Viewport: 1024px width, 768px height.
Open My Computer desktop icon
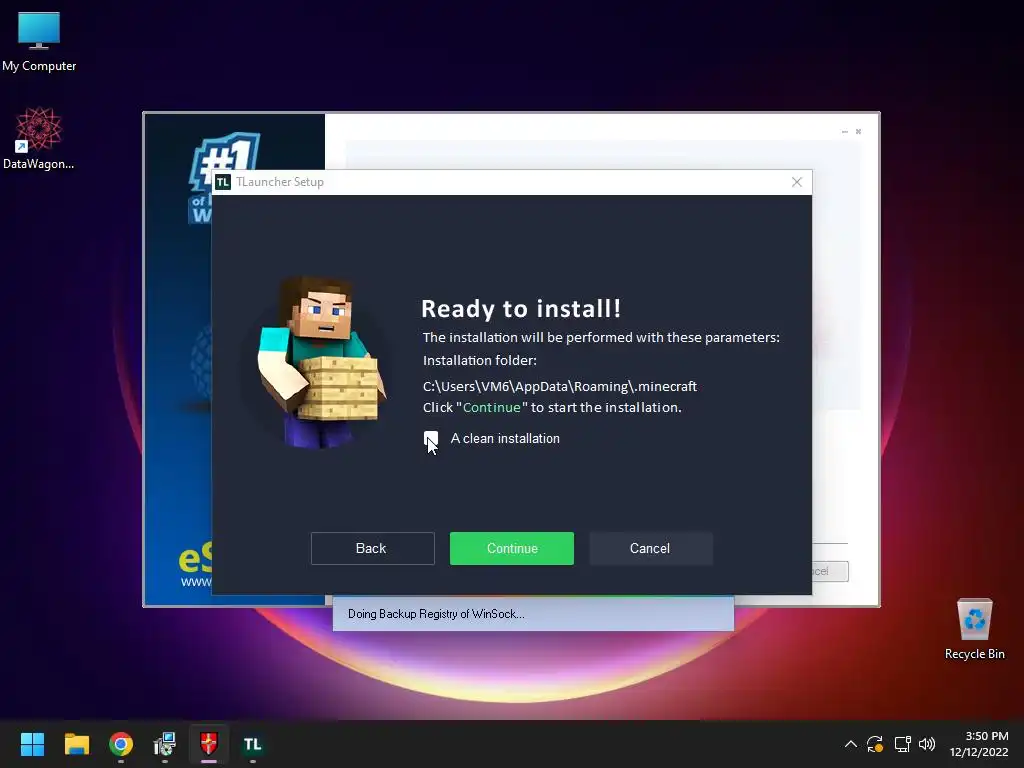[39, 42]
